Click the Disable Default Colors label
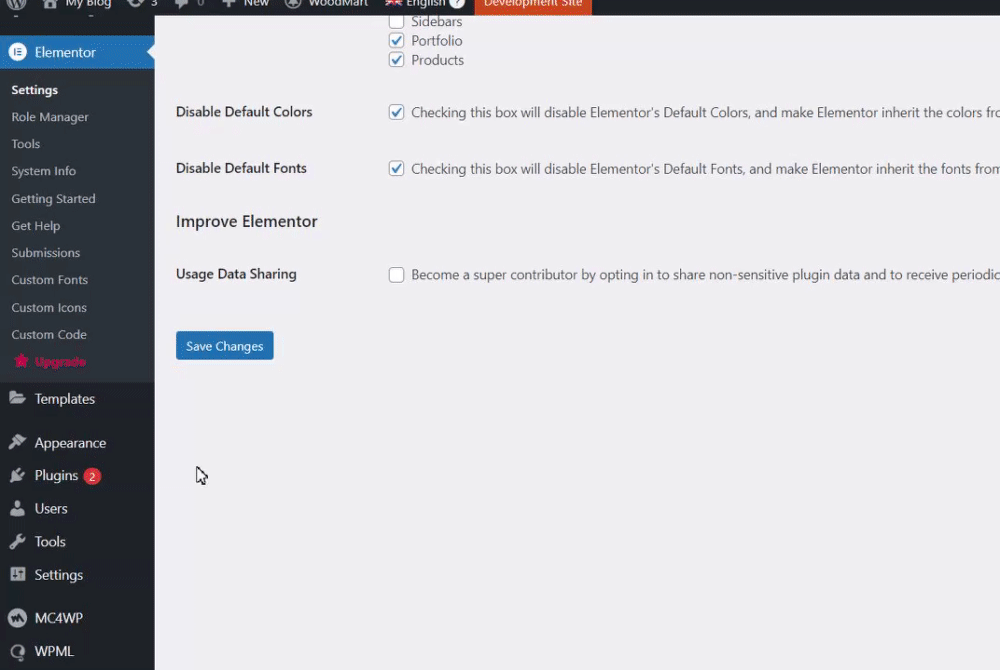 click(244, 112)
